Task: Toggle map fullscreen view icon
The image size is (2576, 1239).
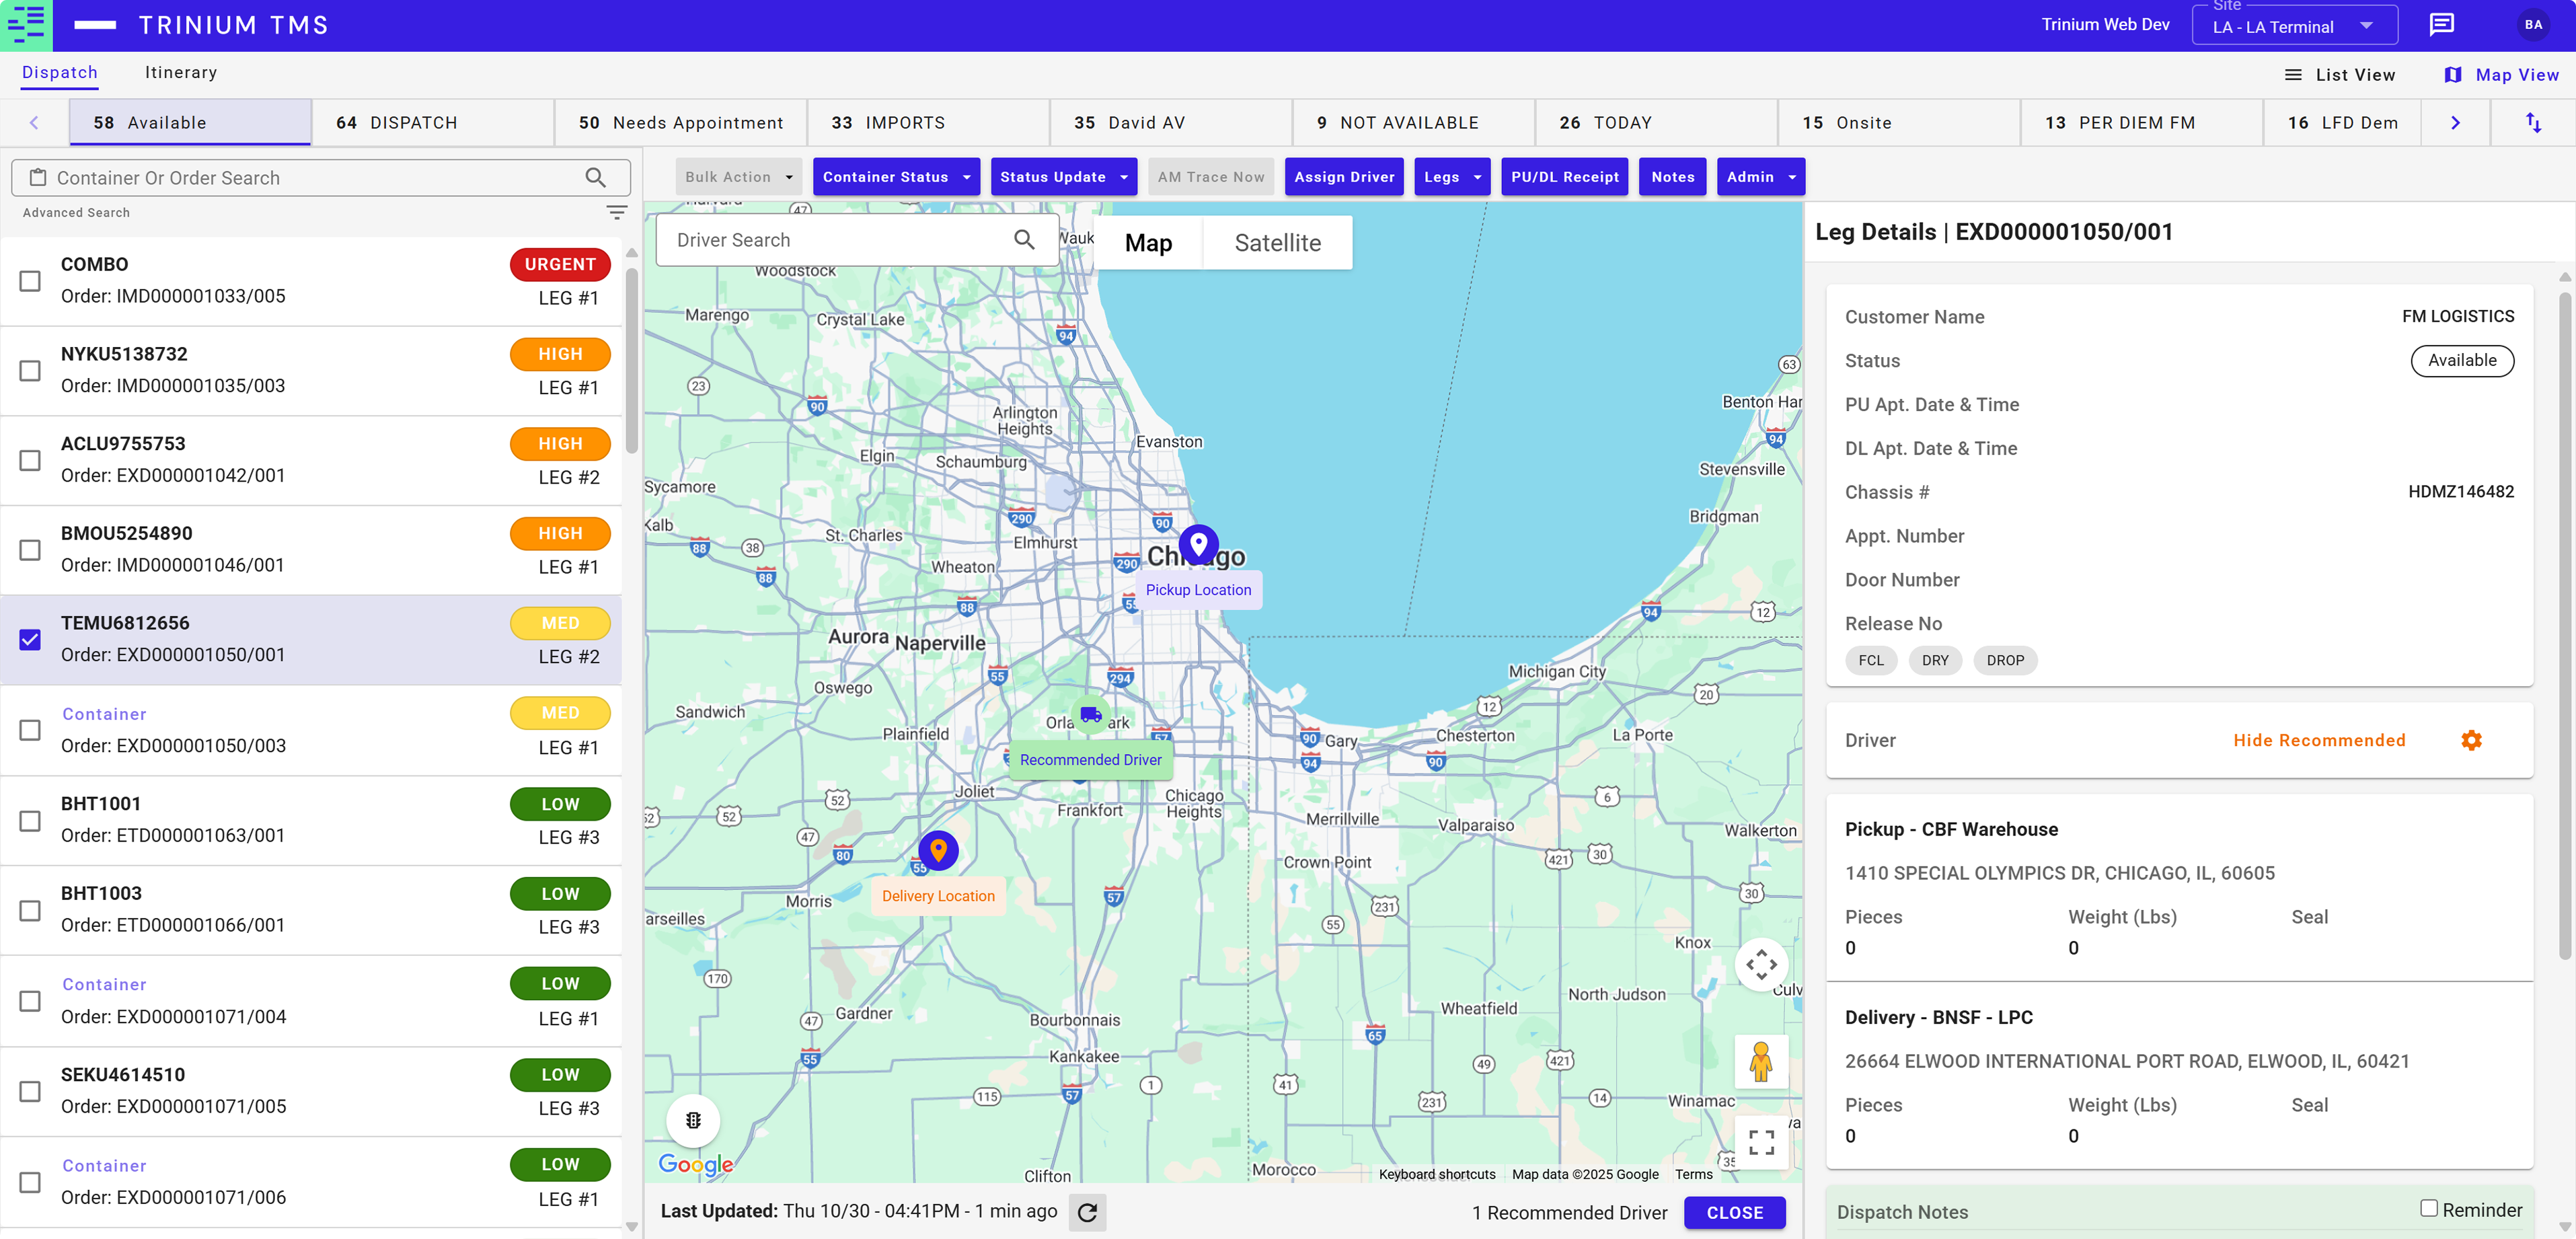Action: pos(1761,1142)
